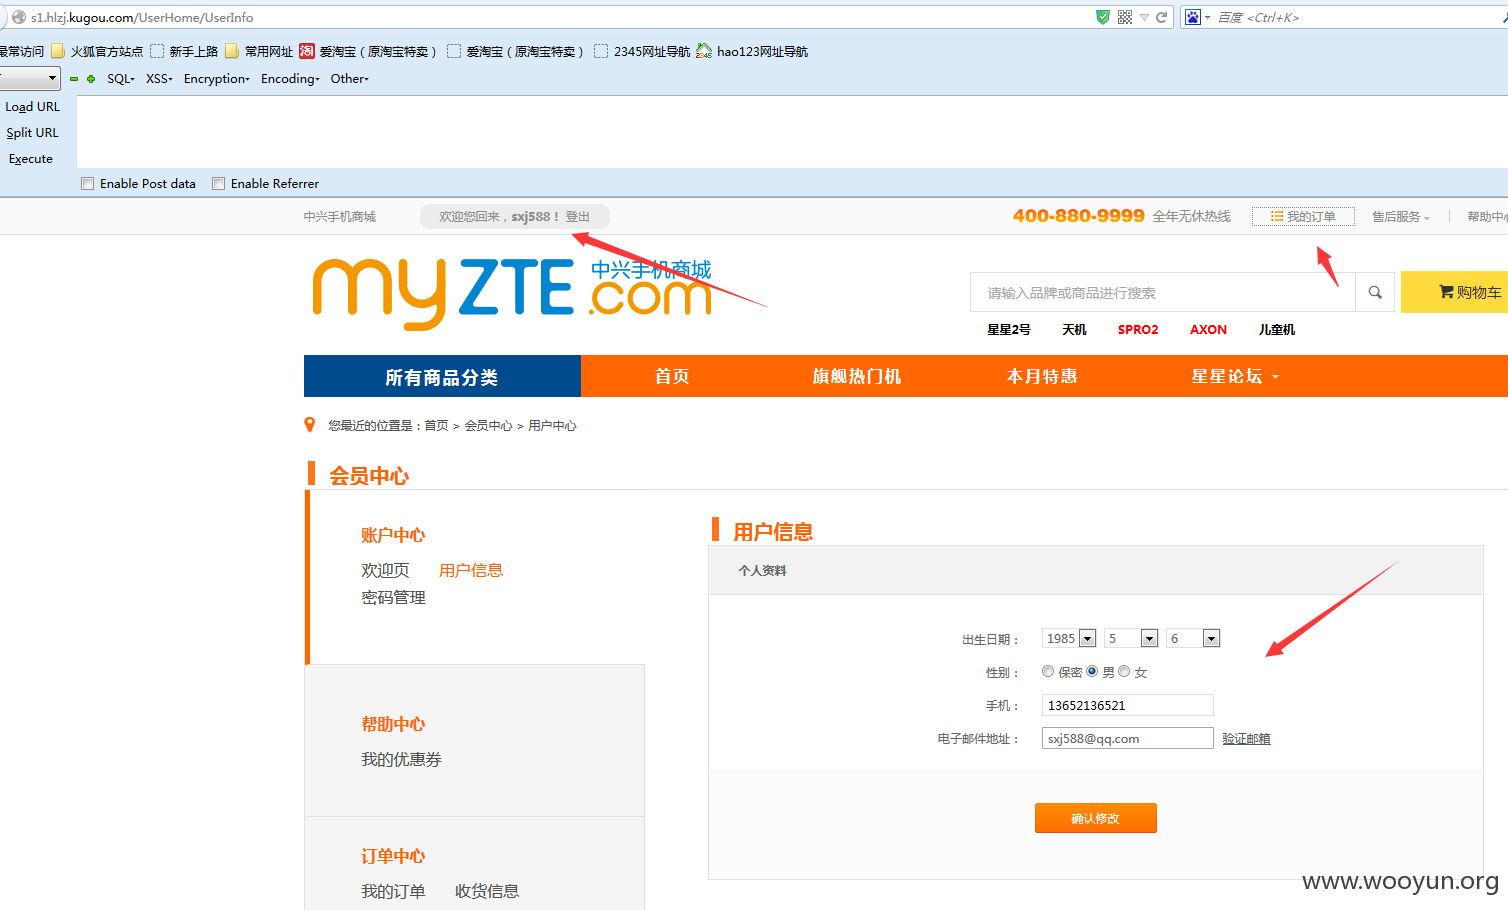This screenshot has width=1508, height=910.
Task: Open the 常用网址 bookmark folder
Action: [x=259, y=51]
